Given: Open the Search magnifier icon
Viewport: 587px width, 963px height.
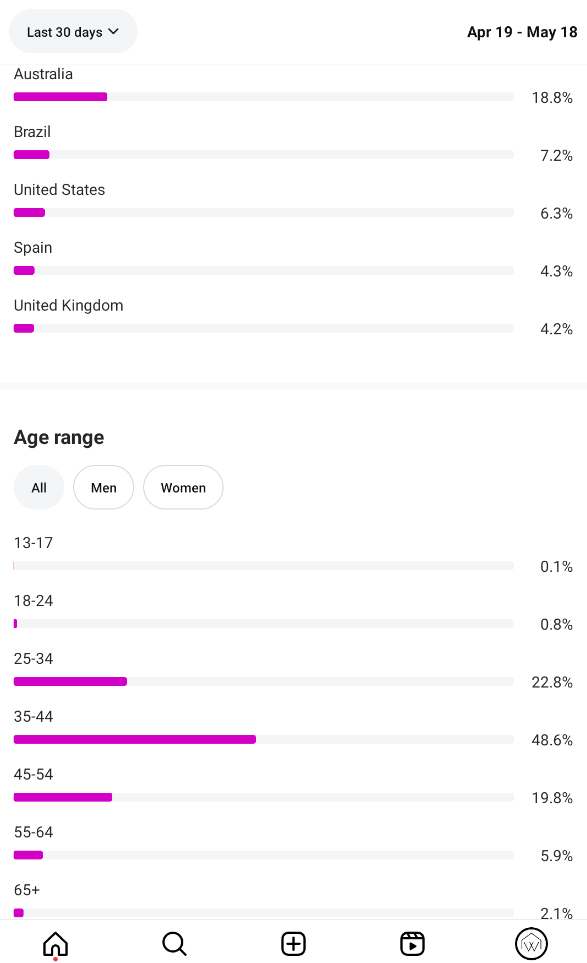Looking at the screenshot, I should 174,943.
